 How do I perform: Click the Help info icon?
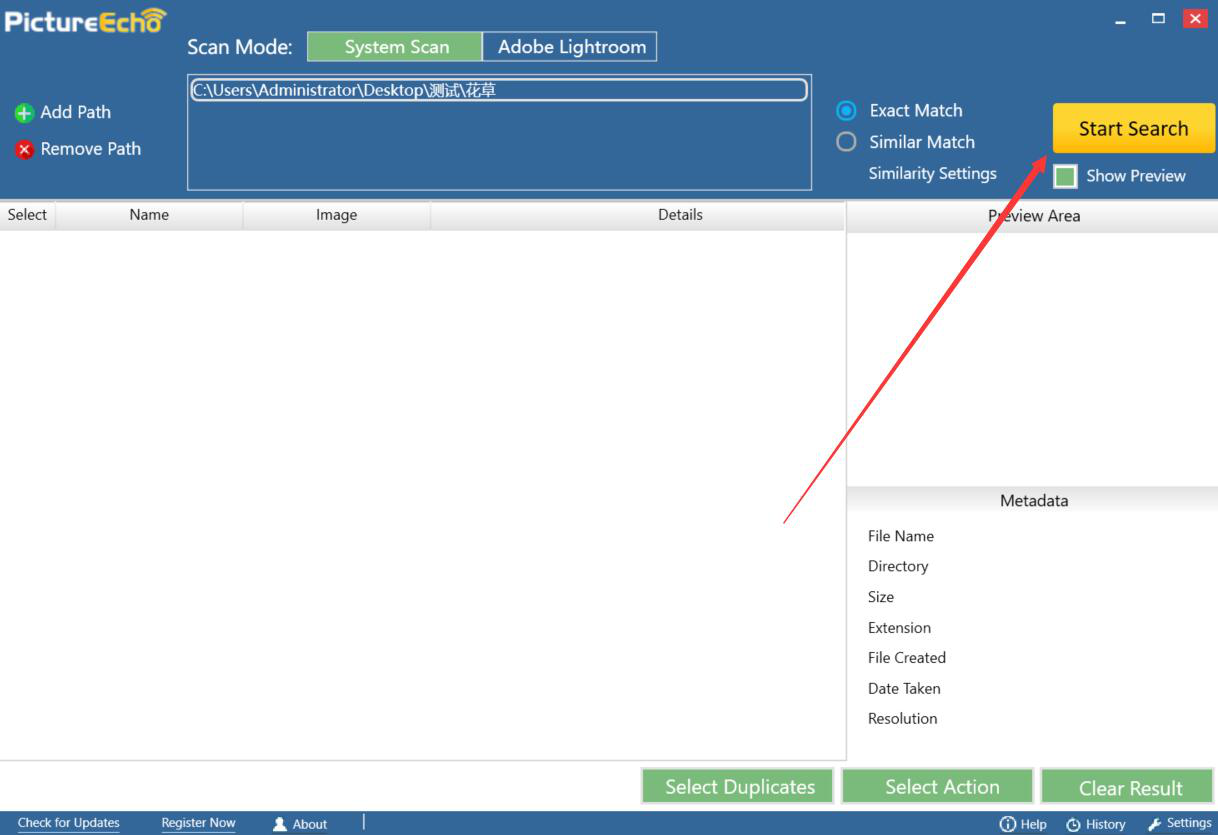1008,824
